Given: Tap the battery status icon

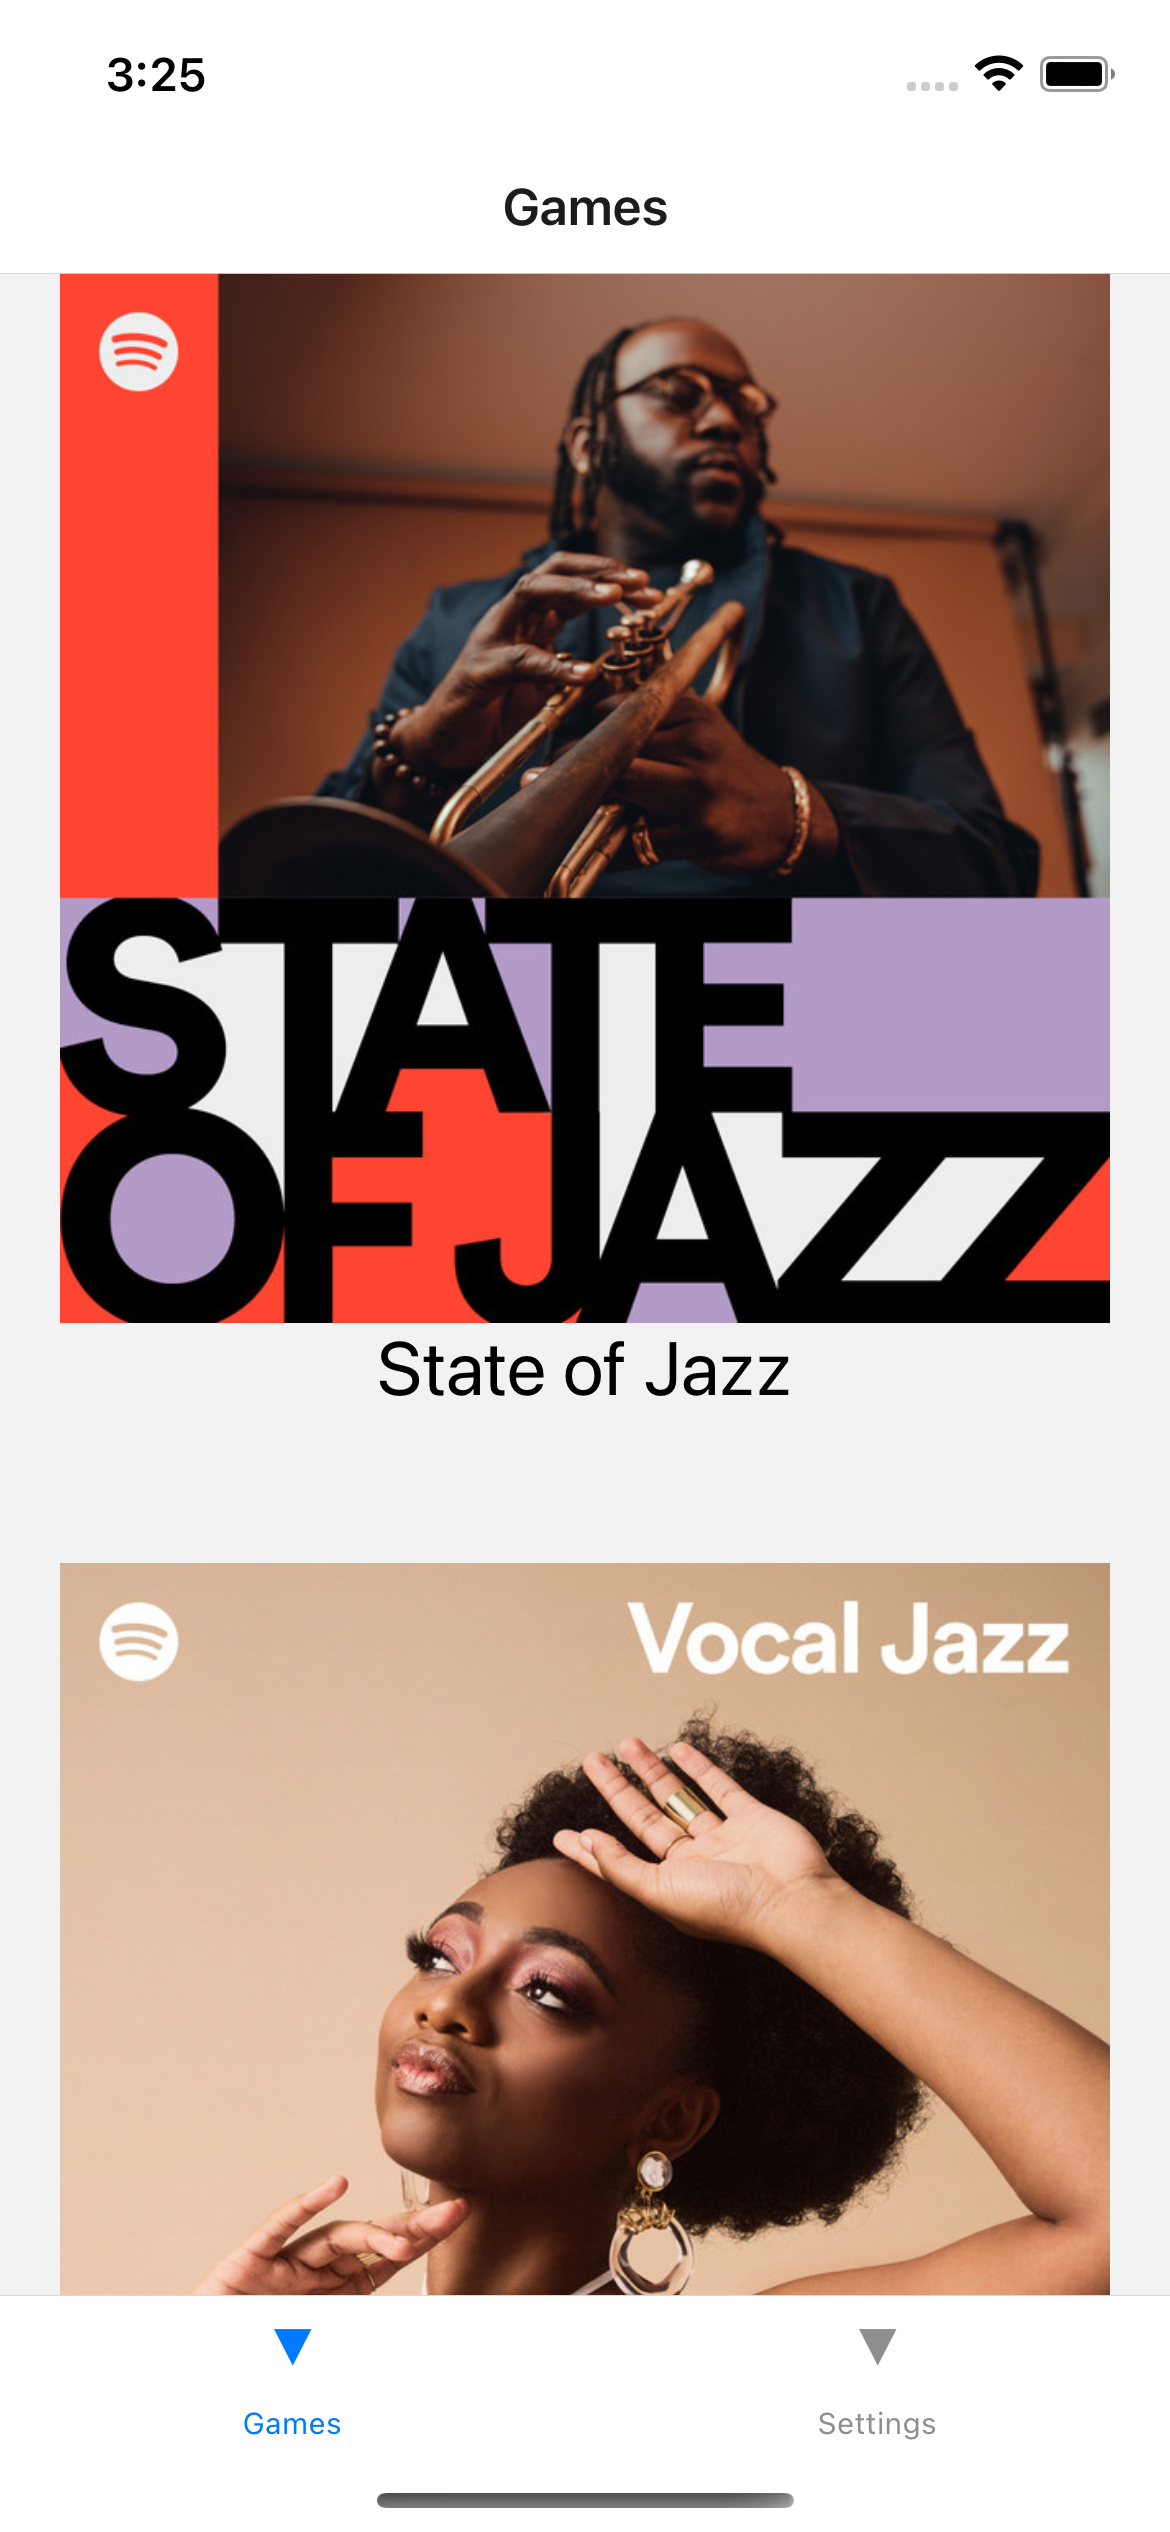Looking at the screenshot, I should (x=1077, y=74).
